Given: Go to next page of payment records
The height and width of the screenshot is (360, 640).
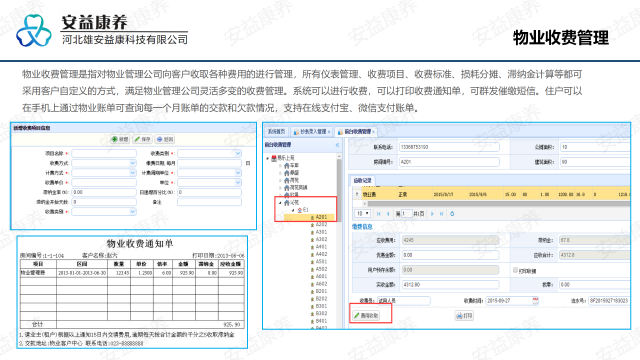Looking at the screenshot, I should click(x=432, y=213).
